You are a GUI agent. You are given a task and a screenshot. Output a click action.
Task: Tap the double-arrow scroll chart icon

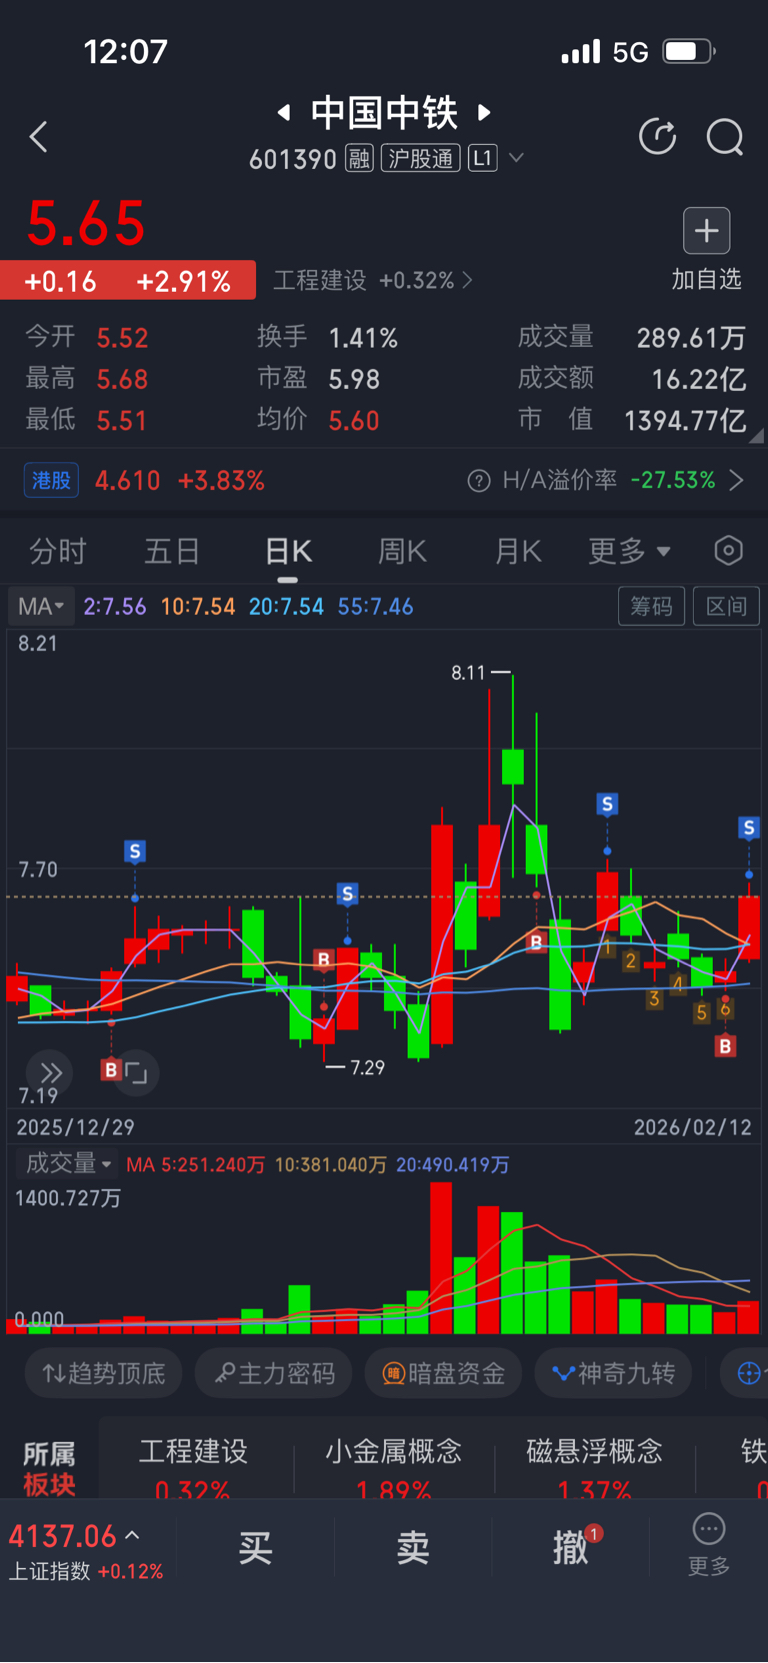(x=50, y=1073)
